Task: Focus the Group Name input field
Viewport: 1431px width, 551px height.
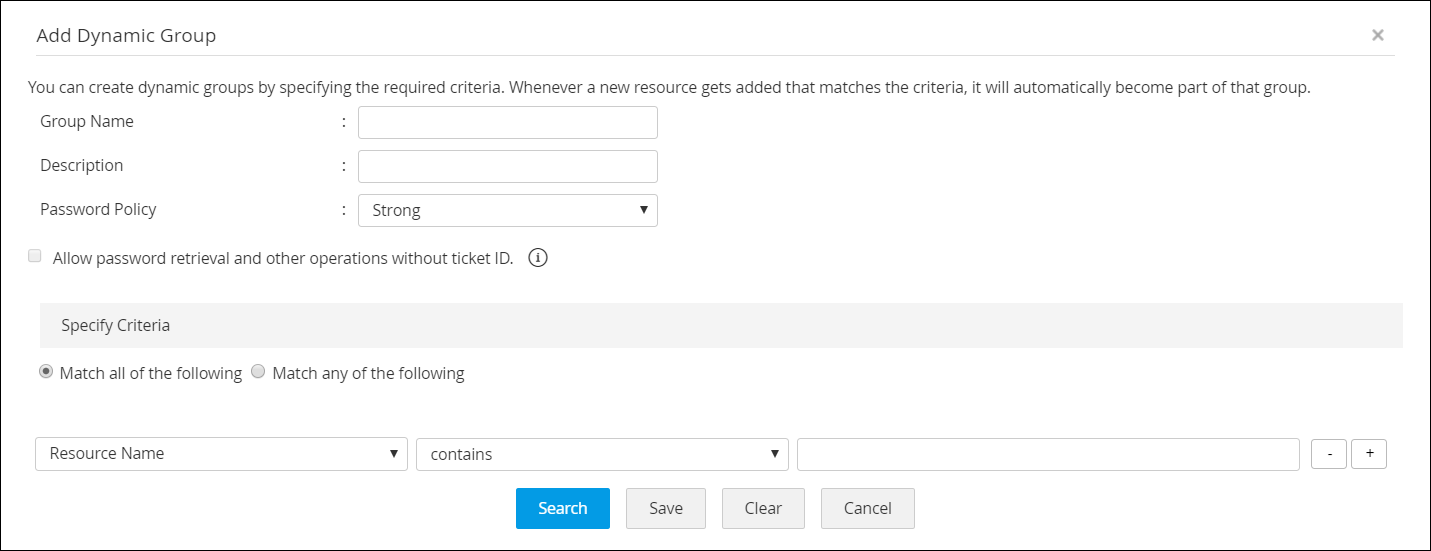Action: tap(507, 122)
